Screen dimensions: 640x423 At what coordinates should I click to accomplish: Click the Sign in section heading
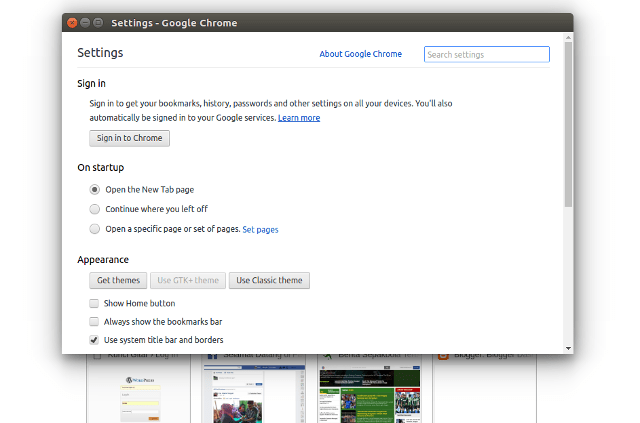coord(91,84)
